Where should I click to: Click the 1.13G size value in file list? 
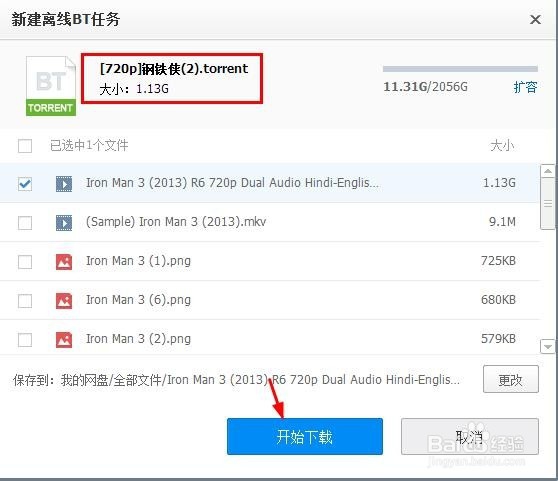(499, 183)
